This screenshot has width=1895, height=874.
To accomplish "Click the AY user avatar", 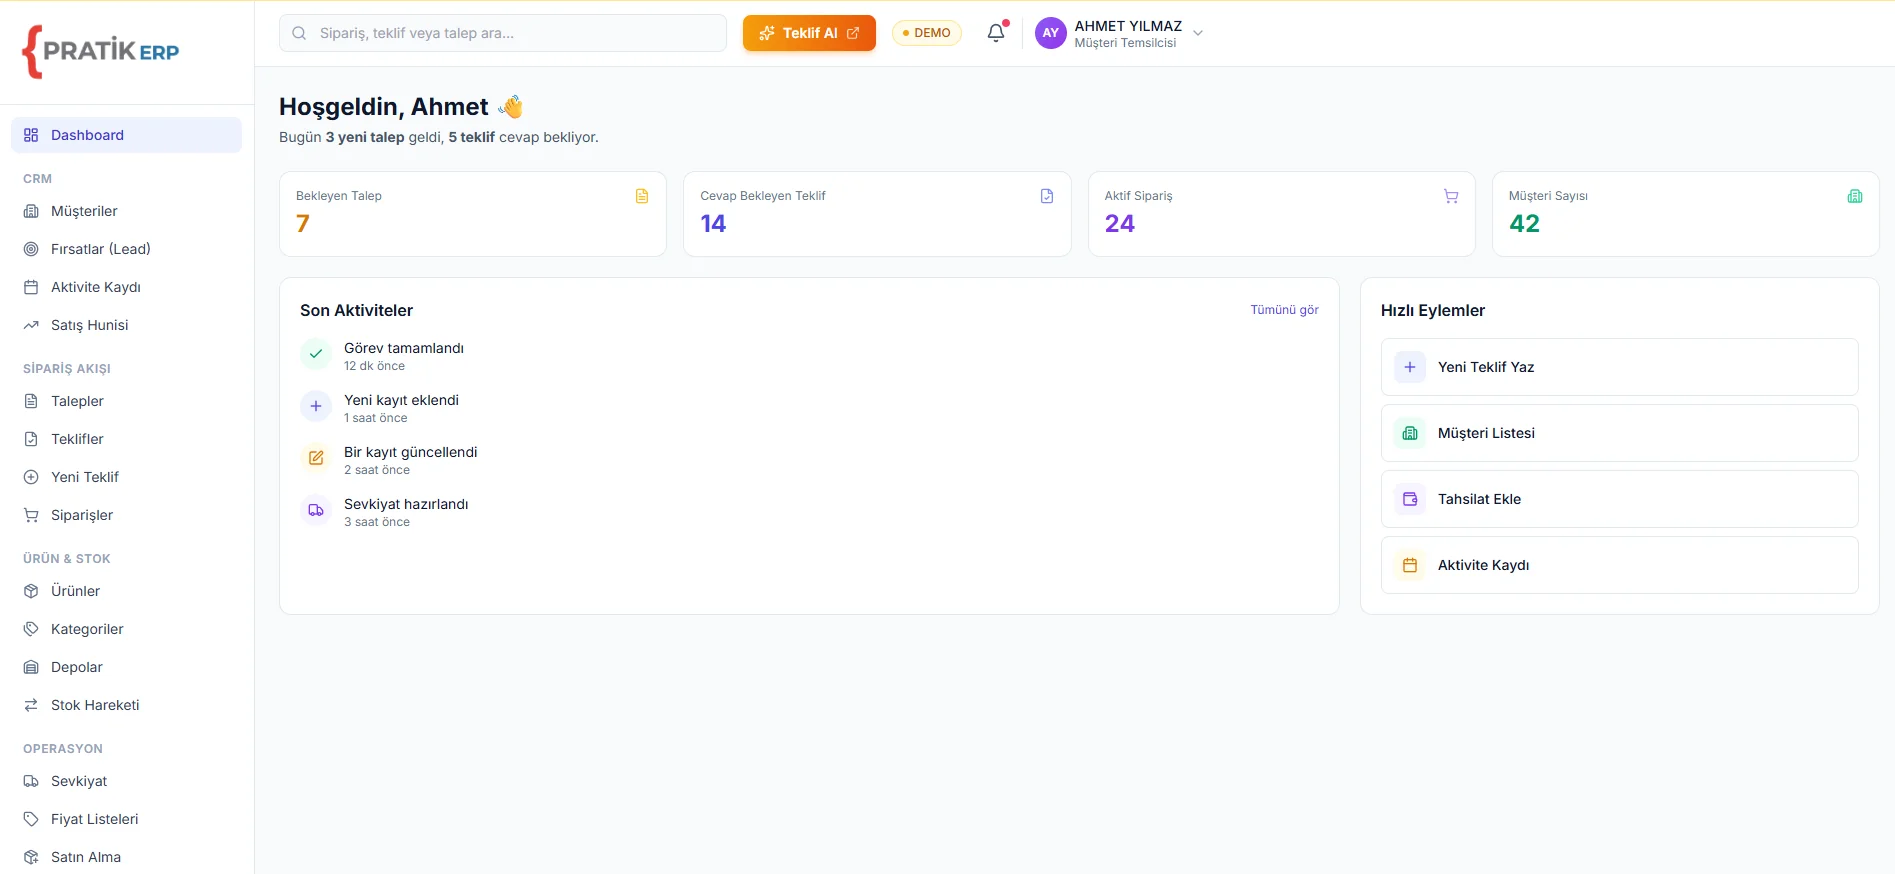I will 1050,33.
